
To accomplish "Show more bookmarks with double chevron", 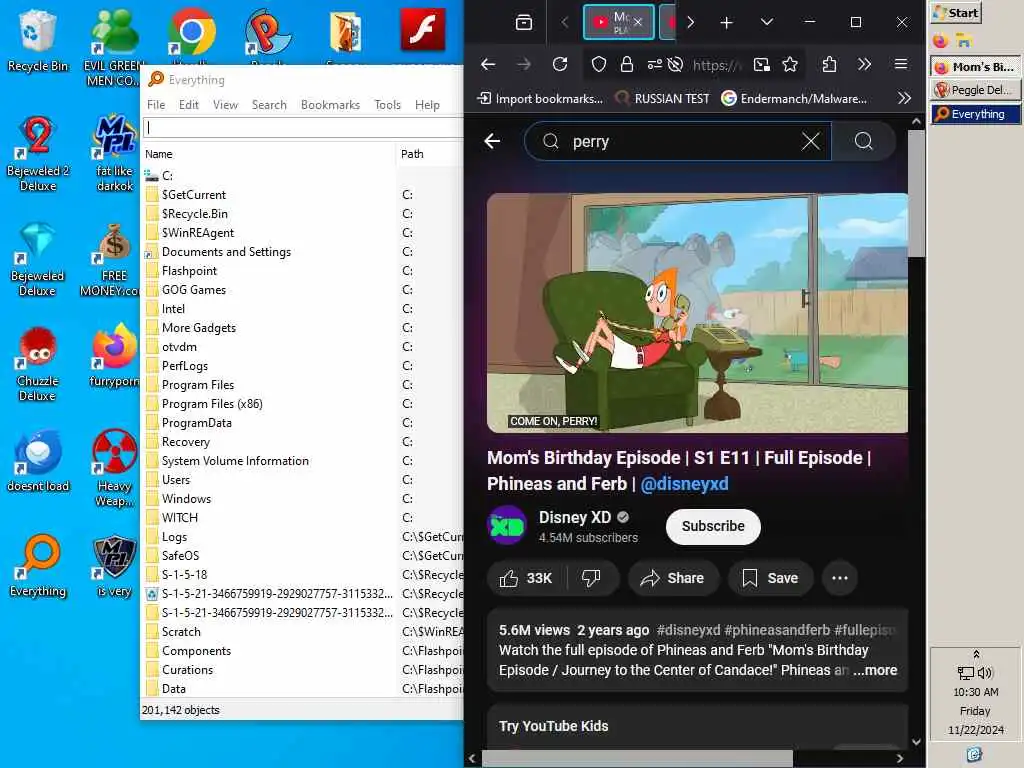I will [x=904, y=98].
